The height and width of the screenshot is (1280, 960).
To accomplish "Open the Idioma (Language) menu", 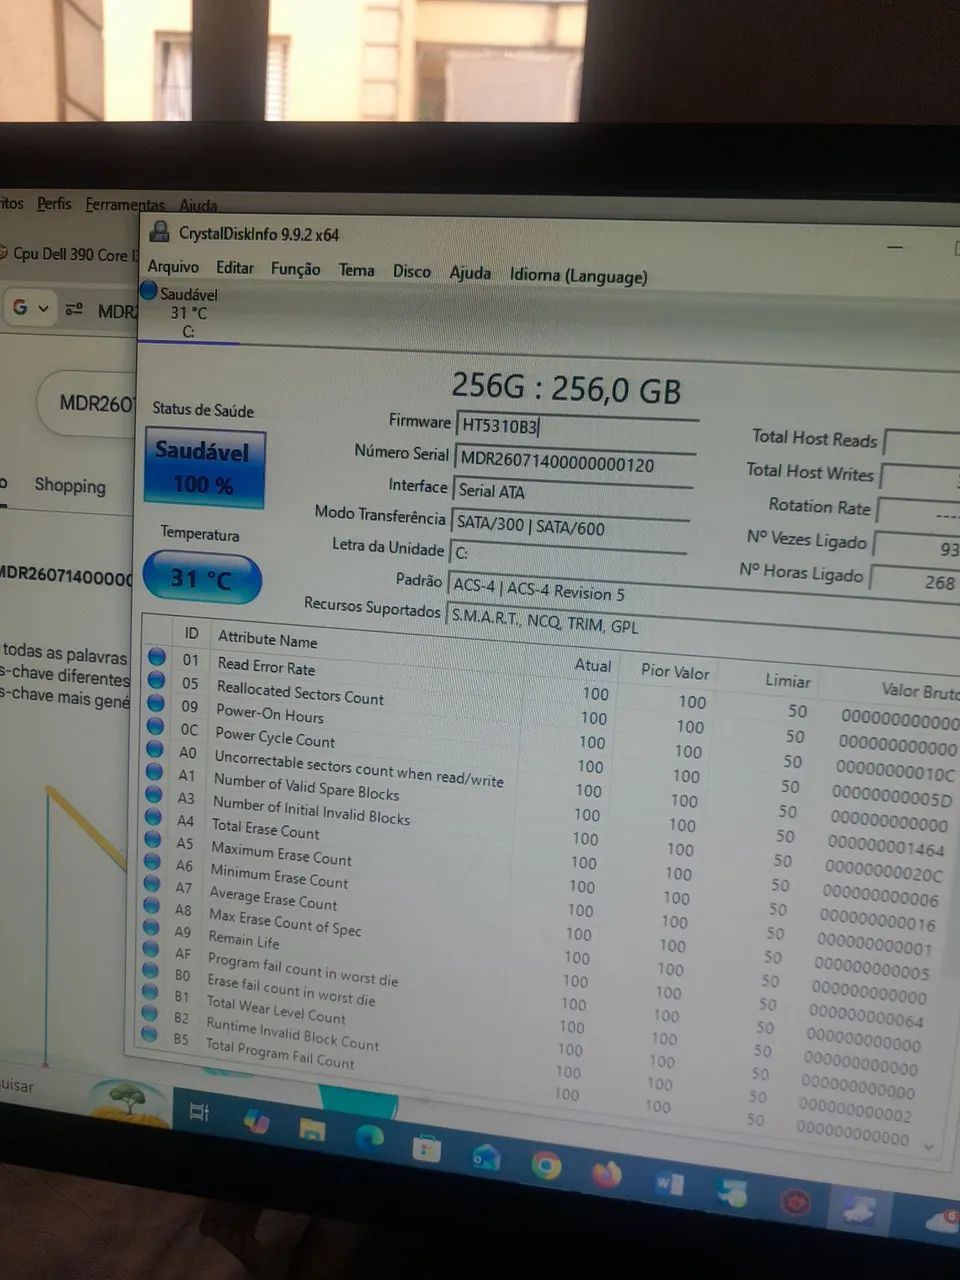I will click(578, 275).
